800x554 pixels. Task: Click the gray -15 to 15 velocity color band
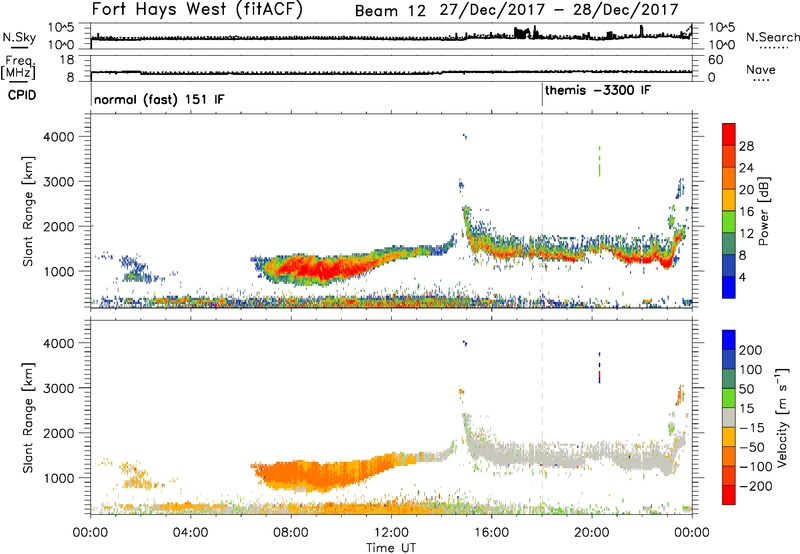tap(729, 417)
